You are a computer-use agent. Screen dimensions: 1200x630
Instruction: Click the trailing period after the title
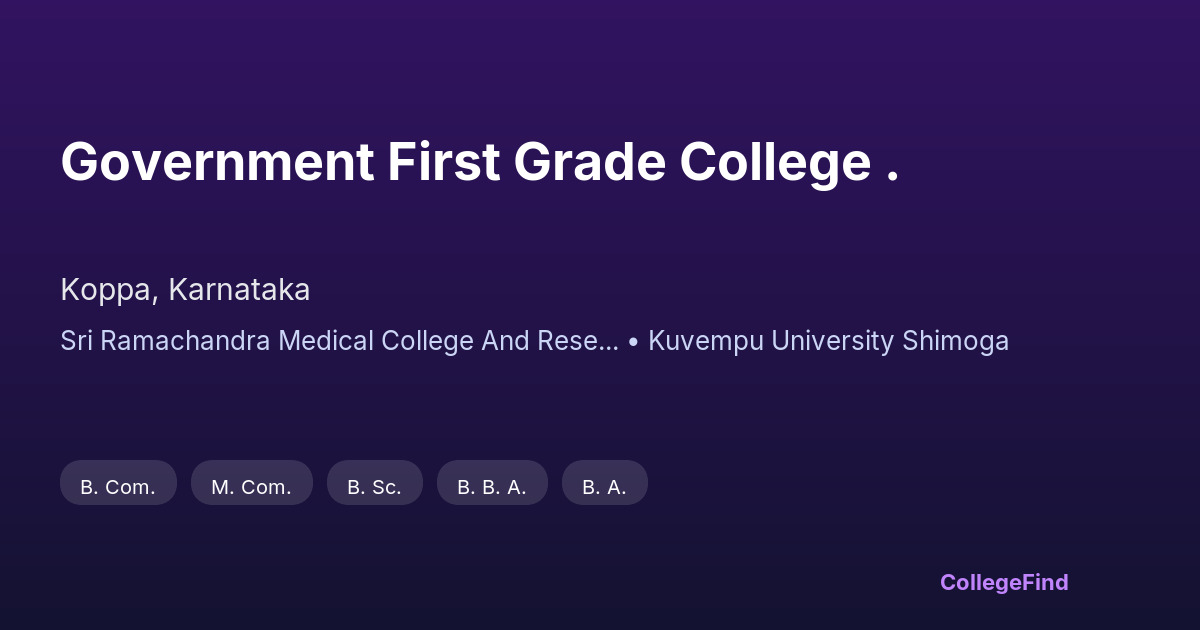pos(893,178)
